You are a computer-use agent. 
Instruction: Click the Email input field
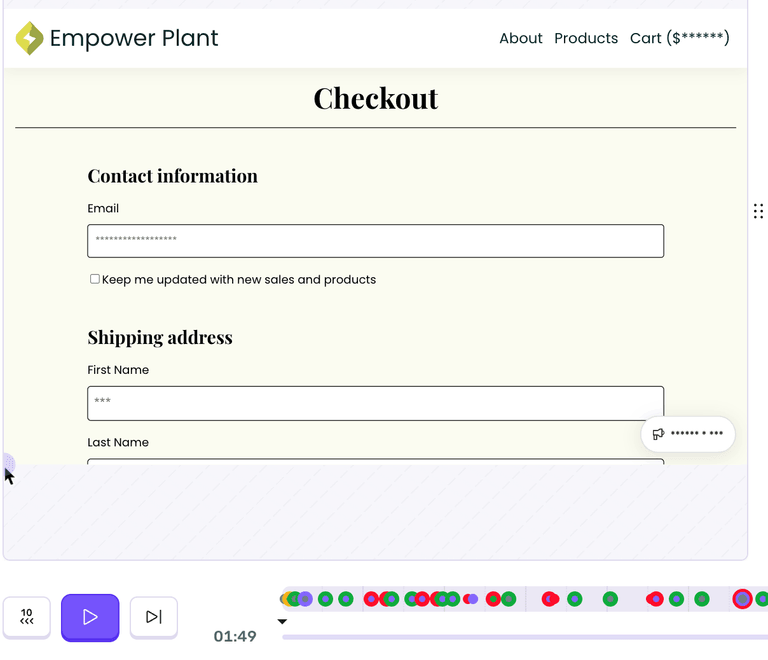tap(375, 241)
